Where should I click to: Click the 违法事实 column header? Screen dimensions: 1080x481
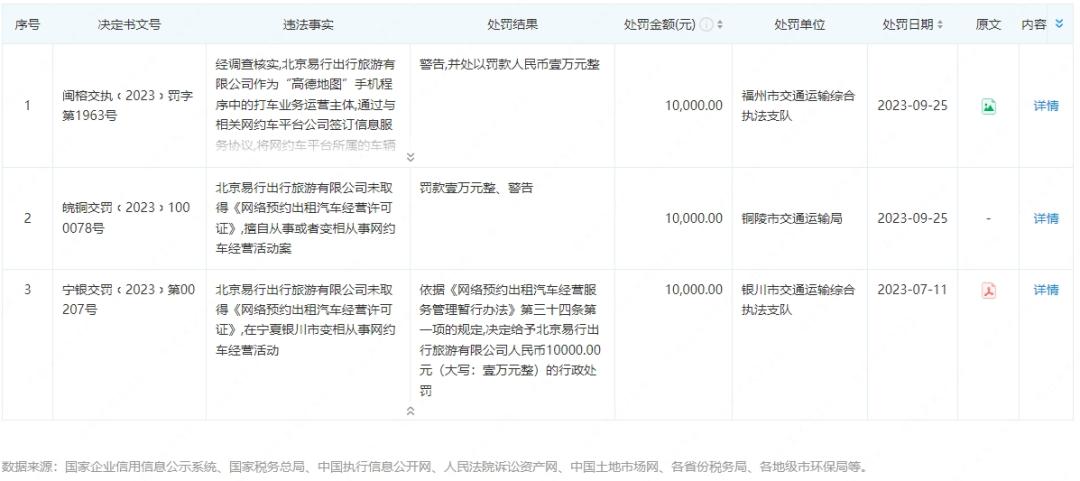(x=308, y=25)
